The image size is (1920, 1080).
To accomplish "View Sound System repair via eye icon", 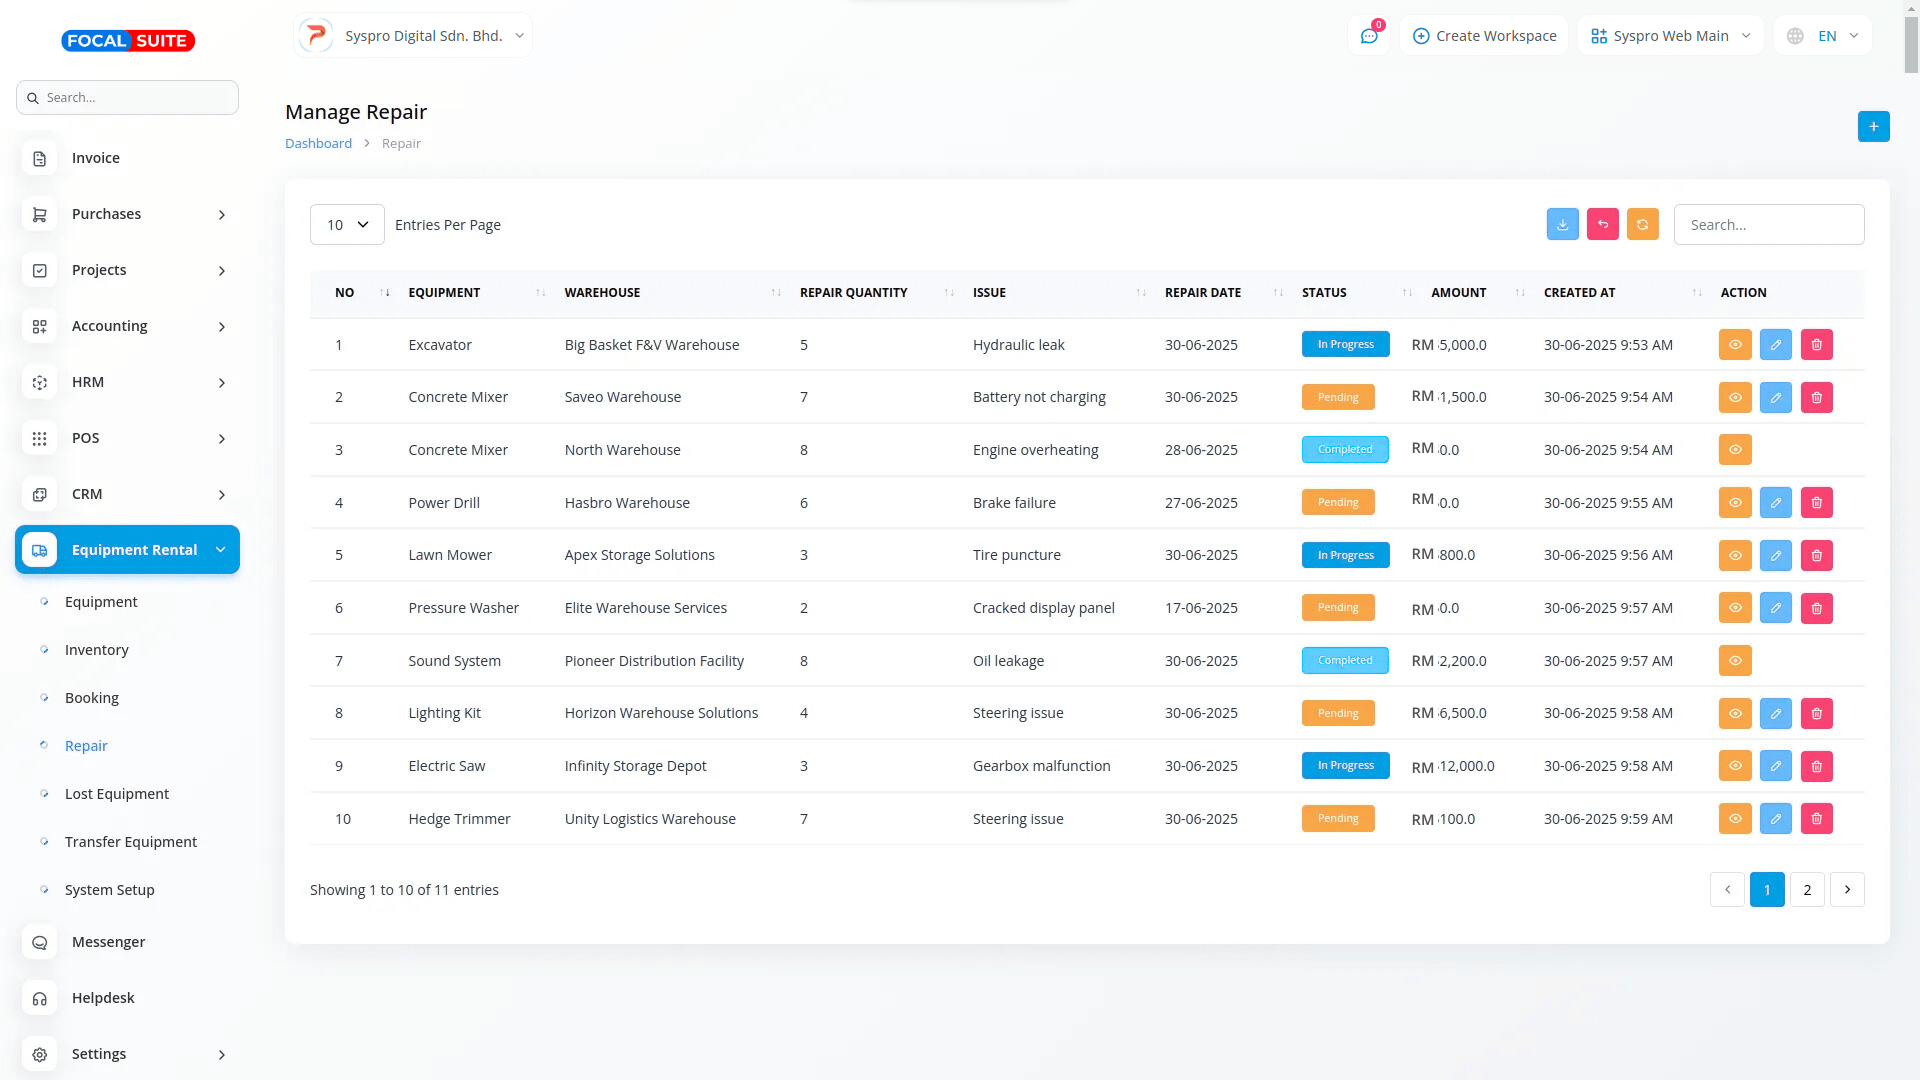I will coord(1735,661).
